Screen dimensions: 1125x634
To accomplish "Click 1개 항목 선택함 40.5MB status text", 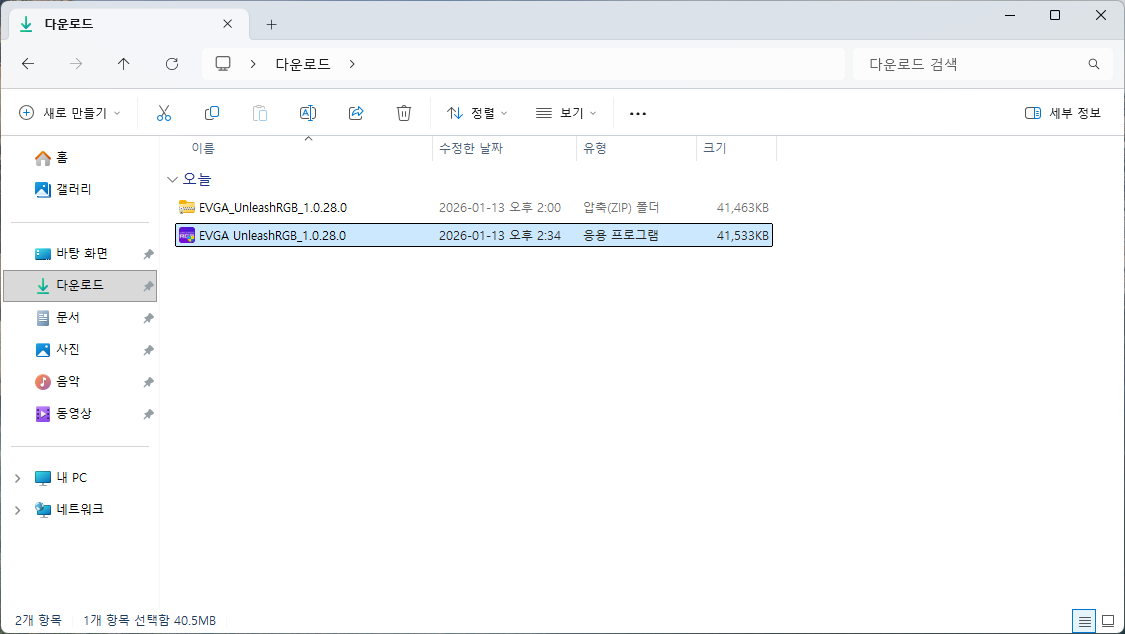I will (149, 620).
